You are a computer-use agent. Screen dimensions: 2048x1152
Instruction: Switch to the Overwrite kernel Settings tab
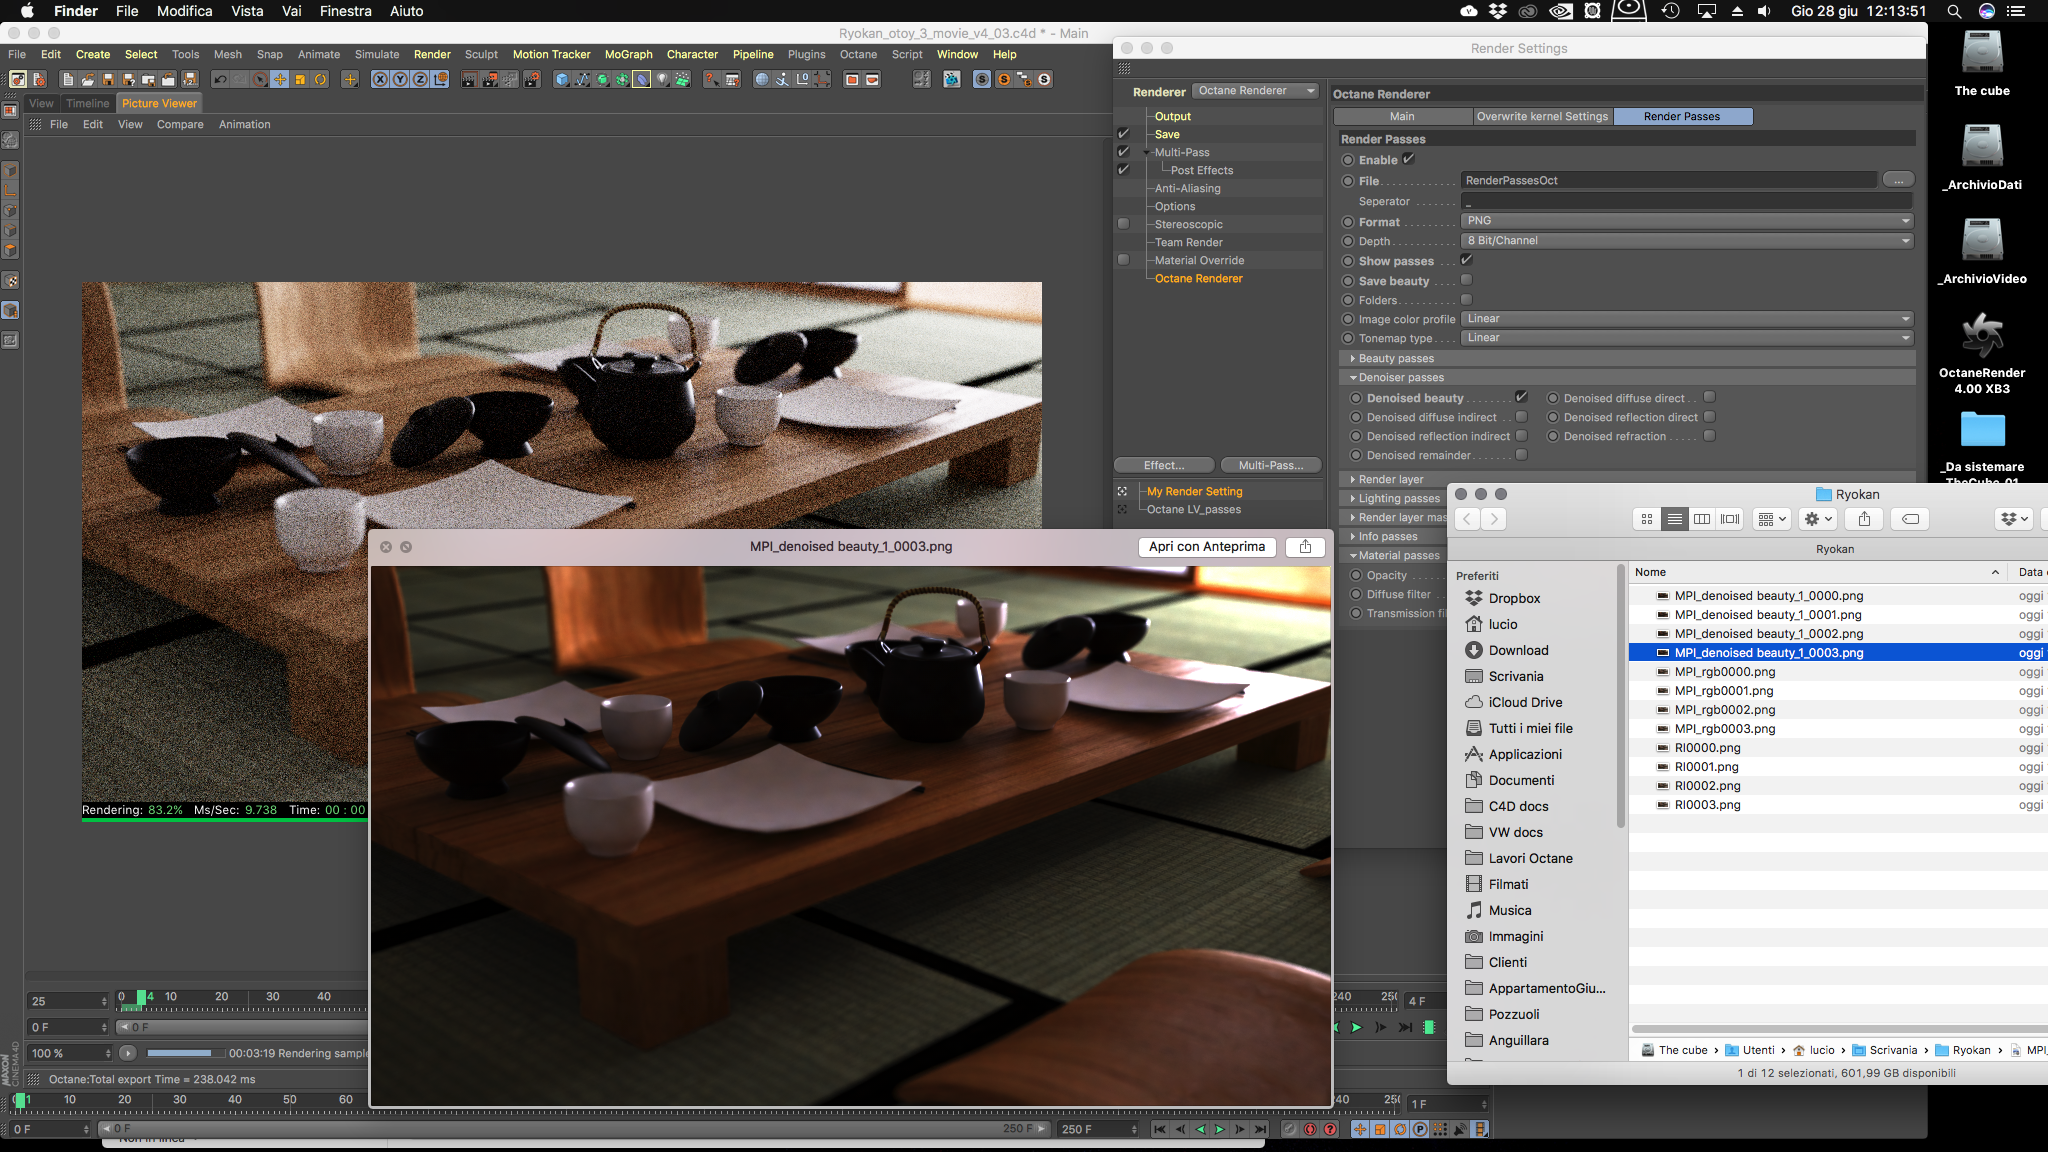(x=1542, y=117)
